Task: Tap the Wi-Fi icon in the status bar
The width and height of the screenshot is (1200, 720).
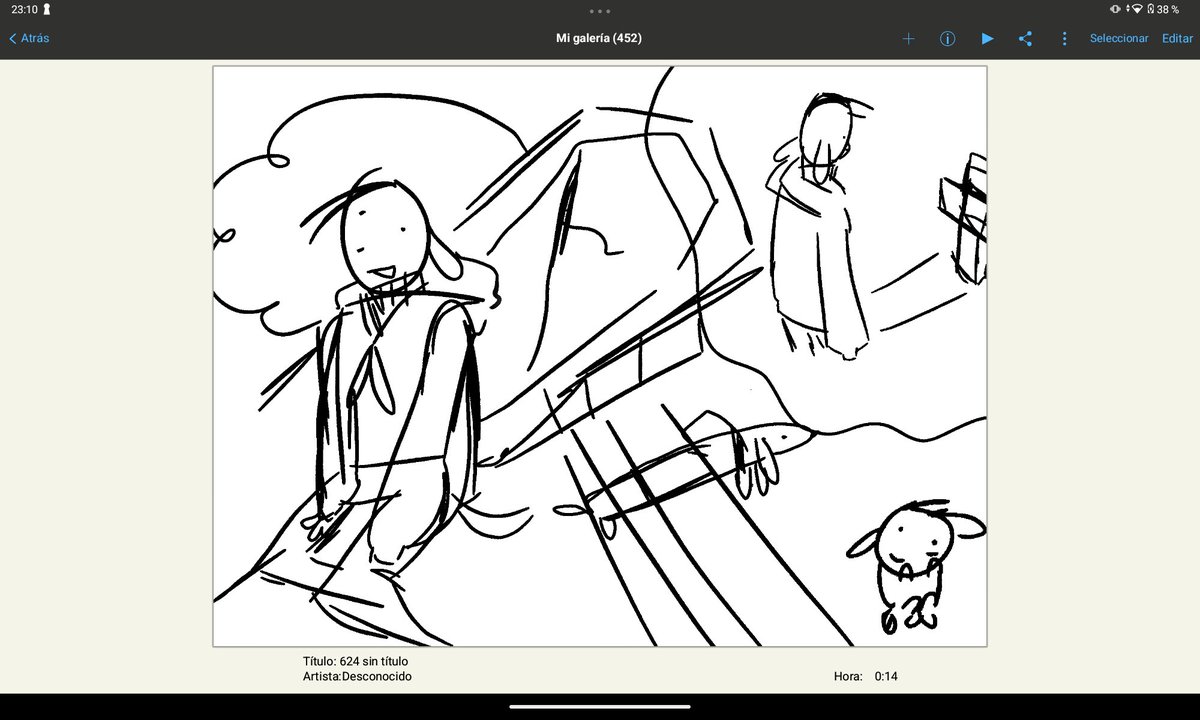Action: 1137,9
